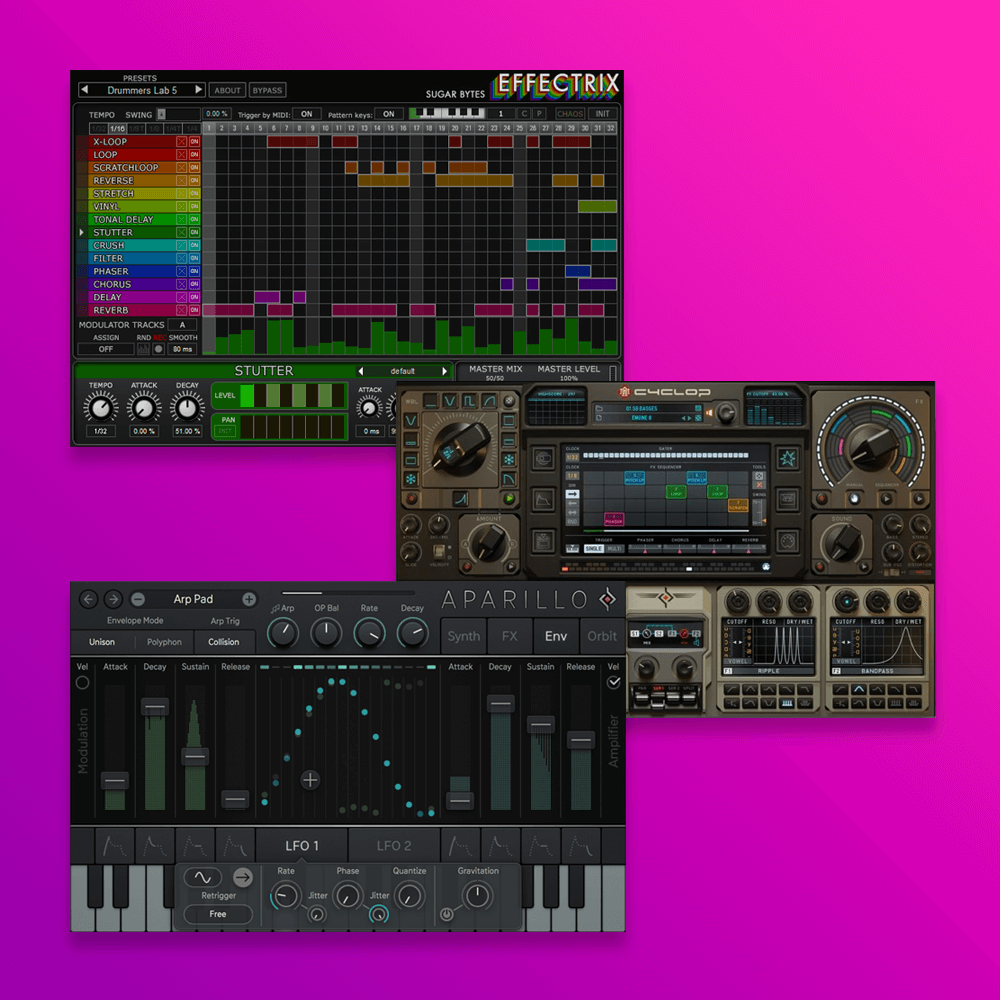Click the plus button beside Arp Pad
The width and height of the screenshot is (1000, 1000).
[249, 599]
